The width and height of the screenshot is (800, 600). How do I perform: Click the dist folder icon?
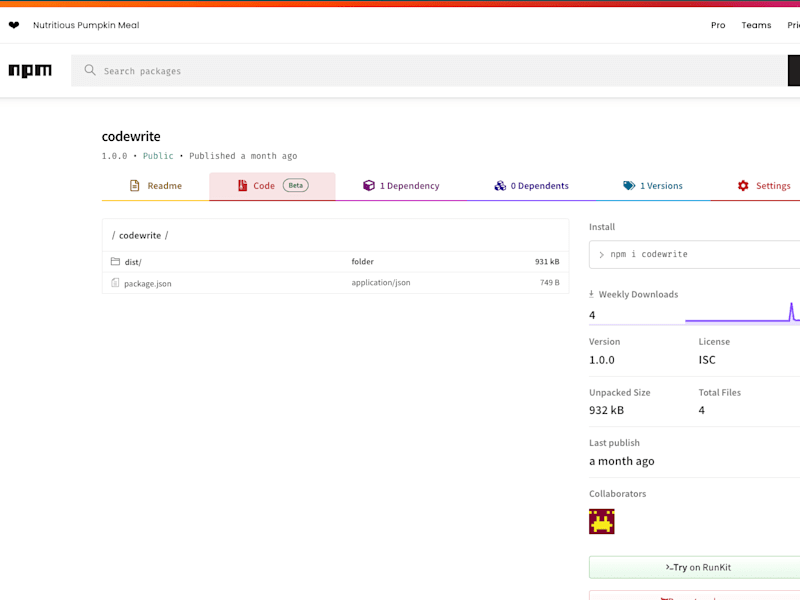(x=115, y=261)
